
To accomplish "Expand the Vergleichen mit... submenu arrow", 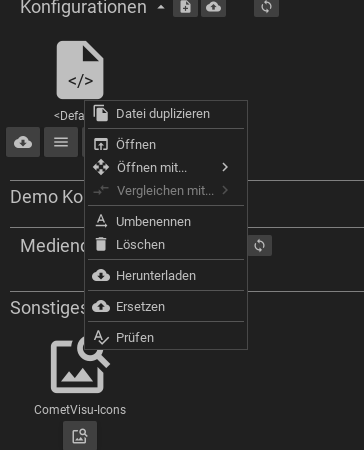I will (x=225, y=190).
